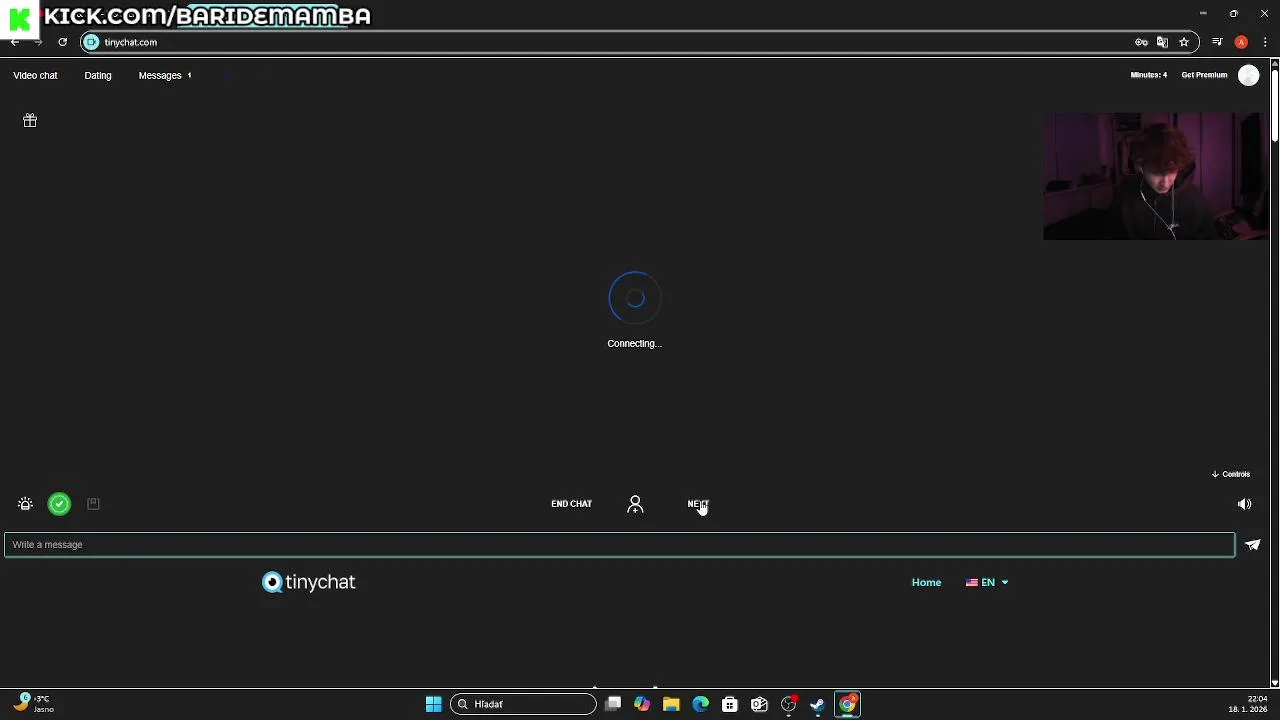
Task: Open Steam from taskbar
Action: tap(817, 704)
